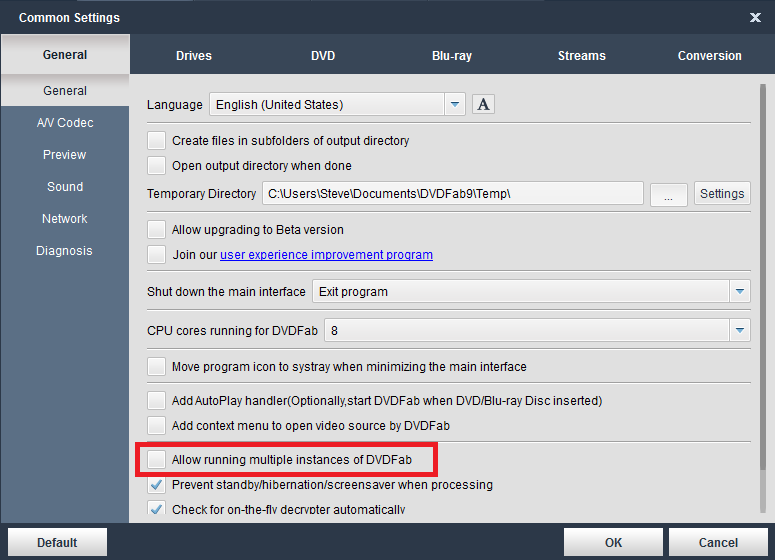Click the OK button

[x=613, y=543]
